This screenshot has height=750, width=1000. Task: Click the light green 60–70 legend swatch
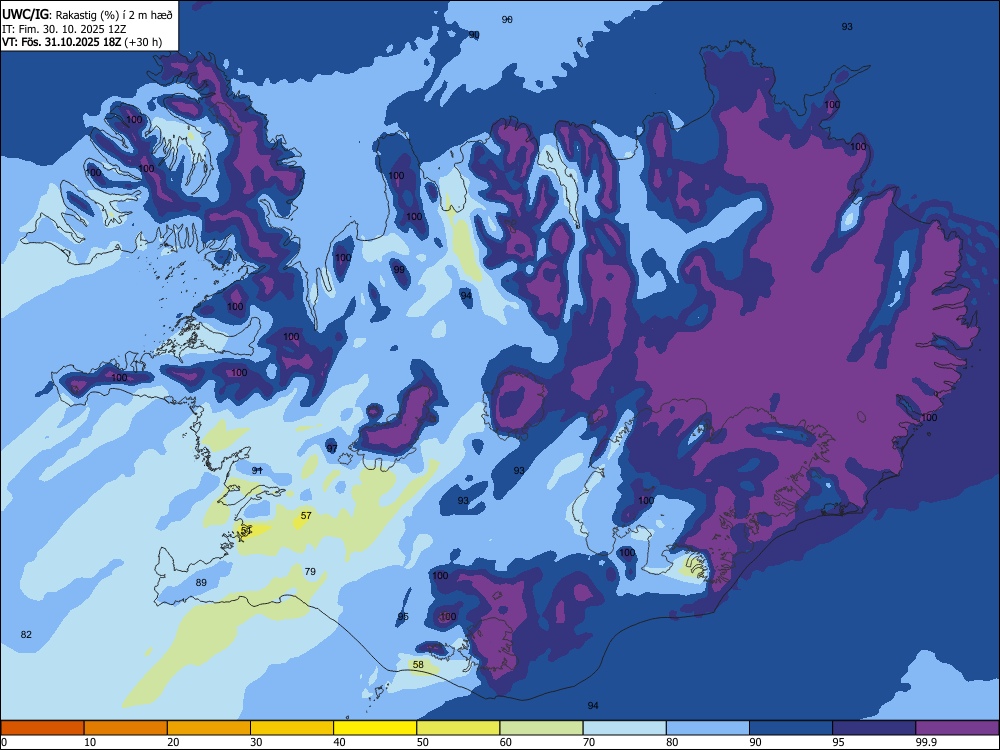[541, 728]
